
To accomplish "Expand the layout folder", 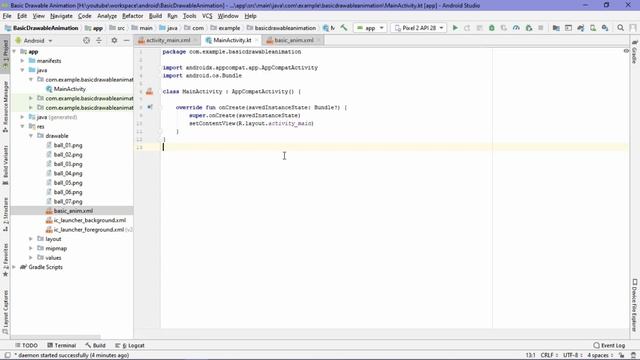I will (31, 239).
